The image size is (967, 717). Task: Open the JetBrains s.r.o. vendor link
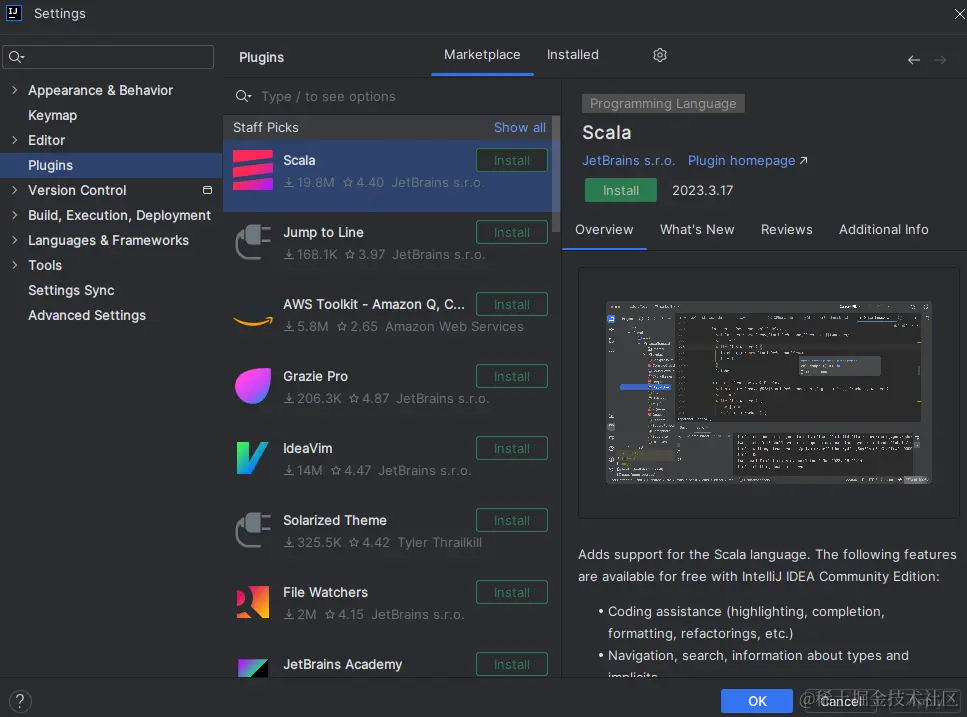[x=628, y=160]
